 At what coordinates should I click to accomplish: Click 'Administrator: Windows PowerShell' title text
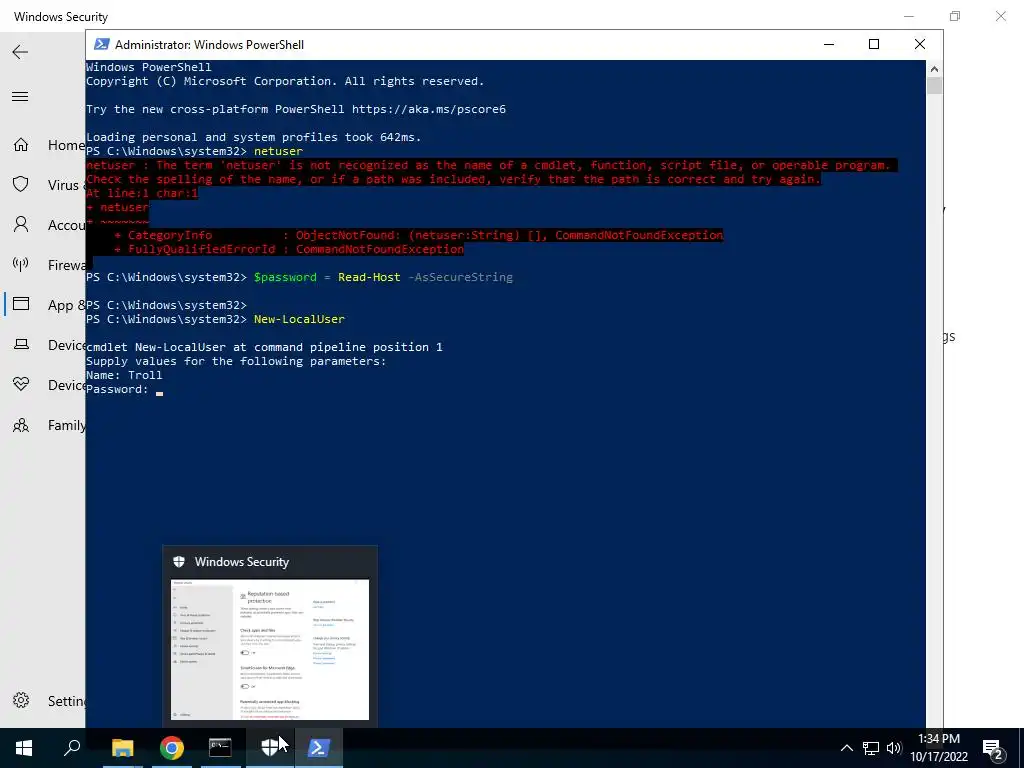209,44
